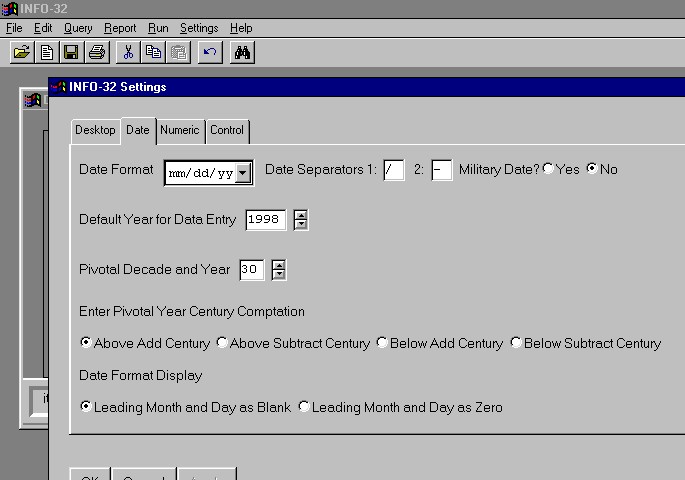Open the Settings menu
Viewport: 685px width, 480px height.
(x=199, y=28)
